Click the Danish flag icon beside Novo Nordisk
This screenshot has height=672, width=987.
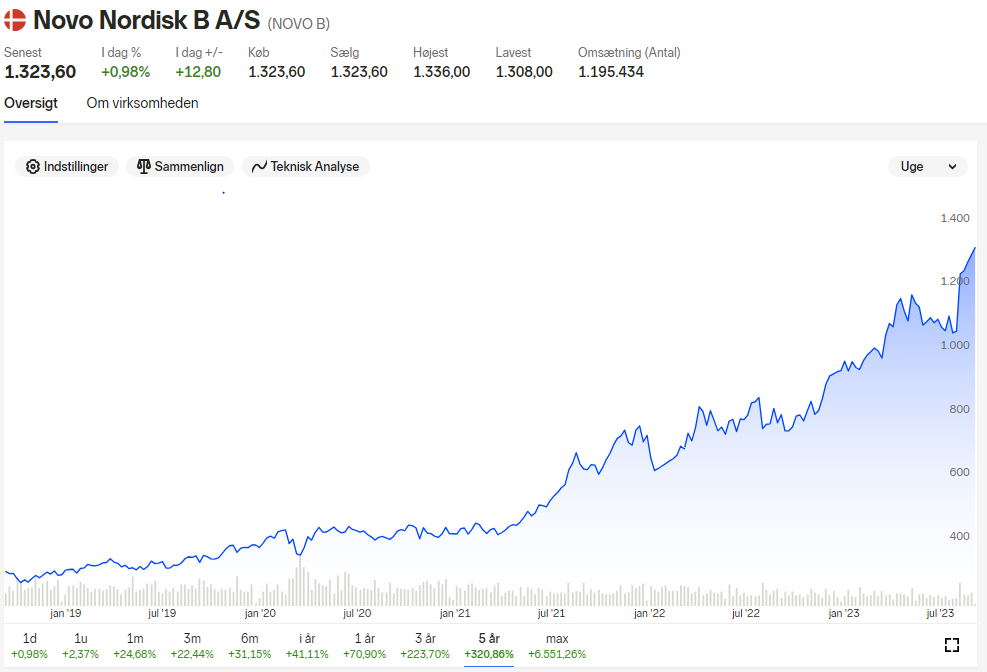click(15, 20)
